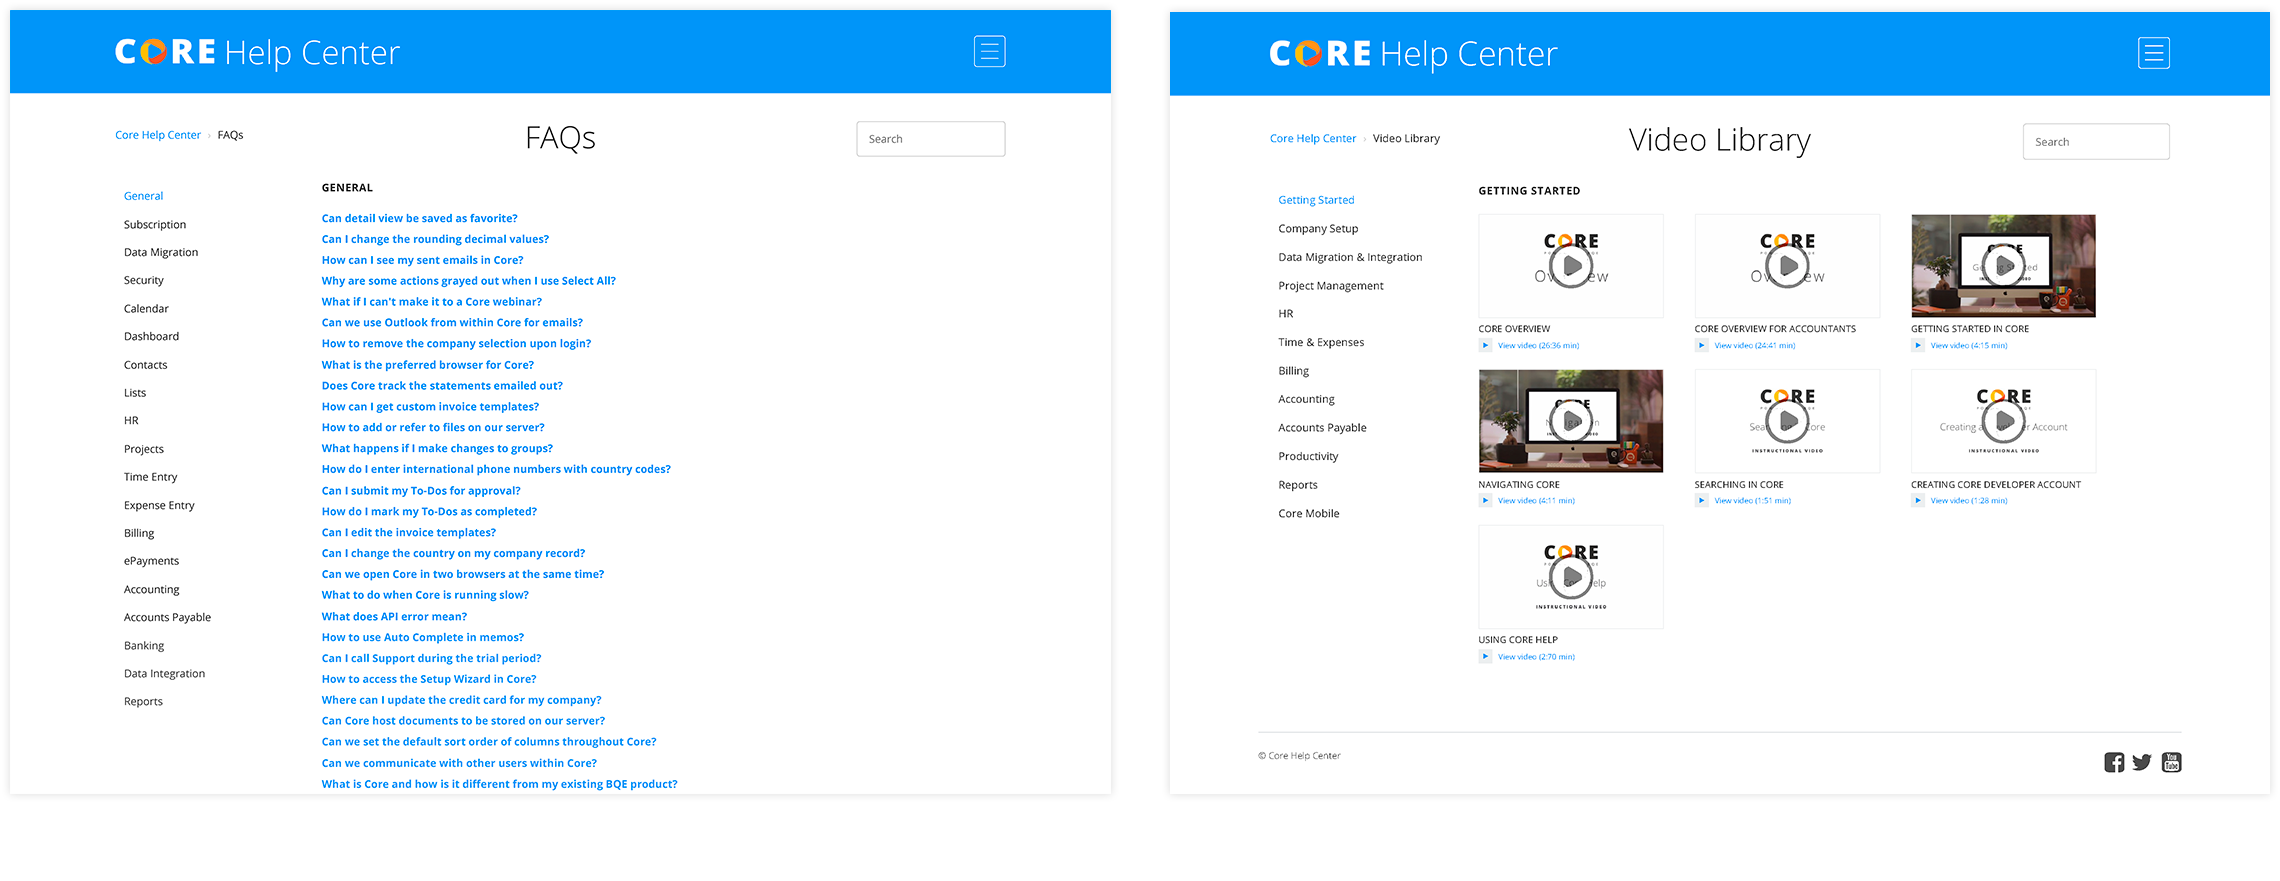Click play icon under Getting Started in Core
Viewport: 2280px width, 881px height.
tap(1917, 346)
